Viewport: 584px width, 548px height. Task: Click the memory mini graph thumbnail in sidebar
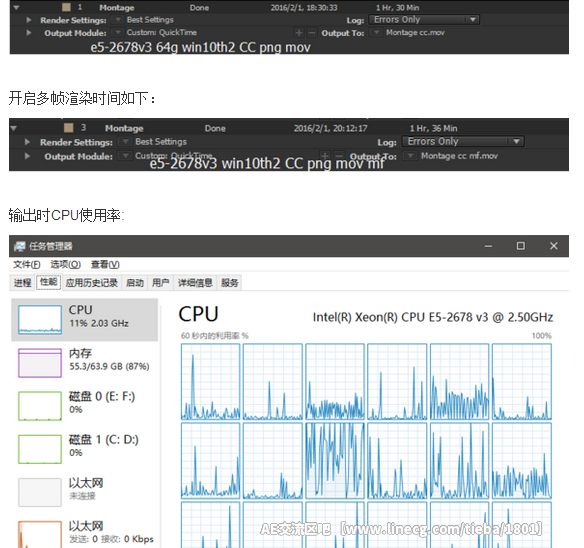coord(40,363)
